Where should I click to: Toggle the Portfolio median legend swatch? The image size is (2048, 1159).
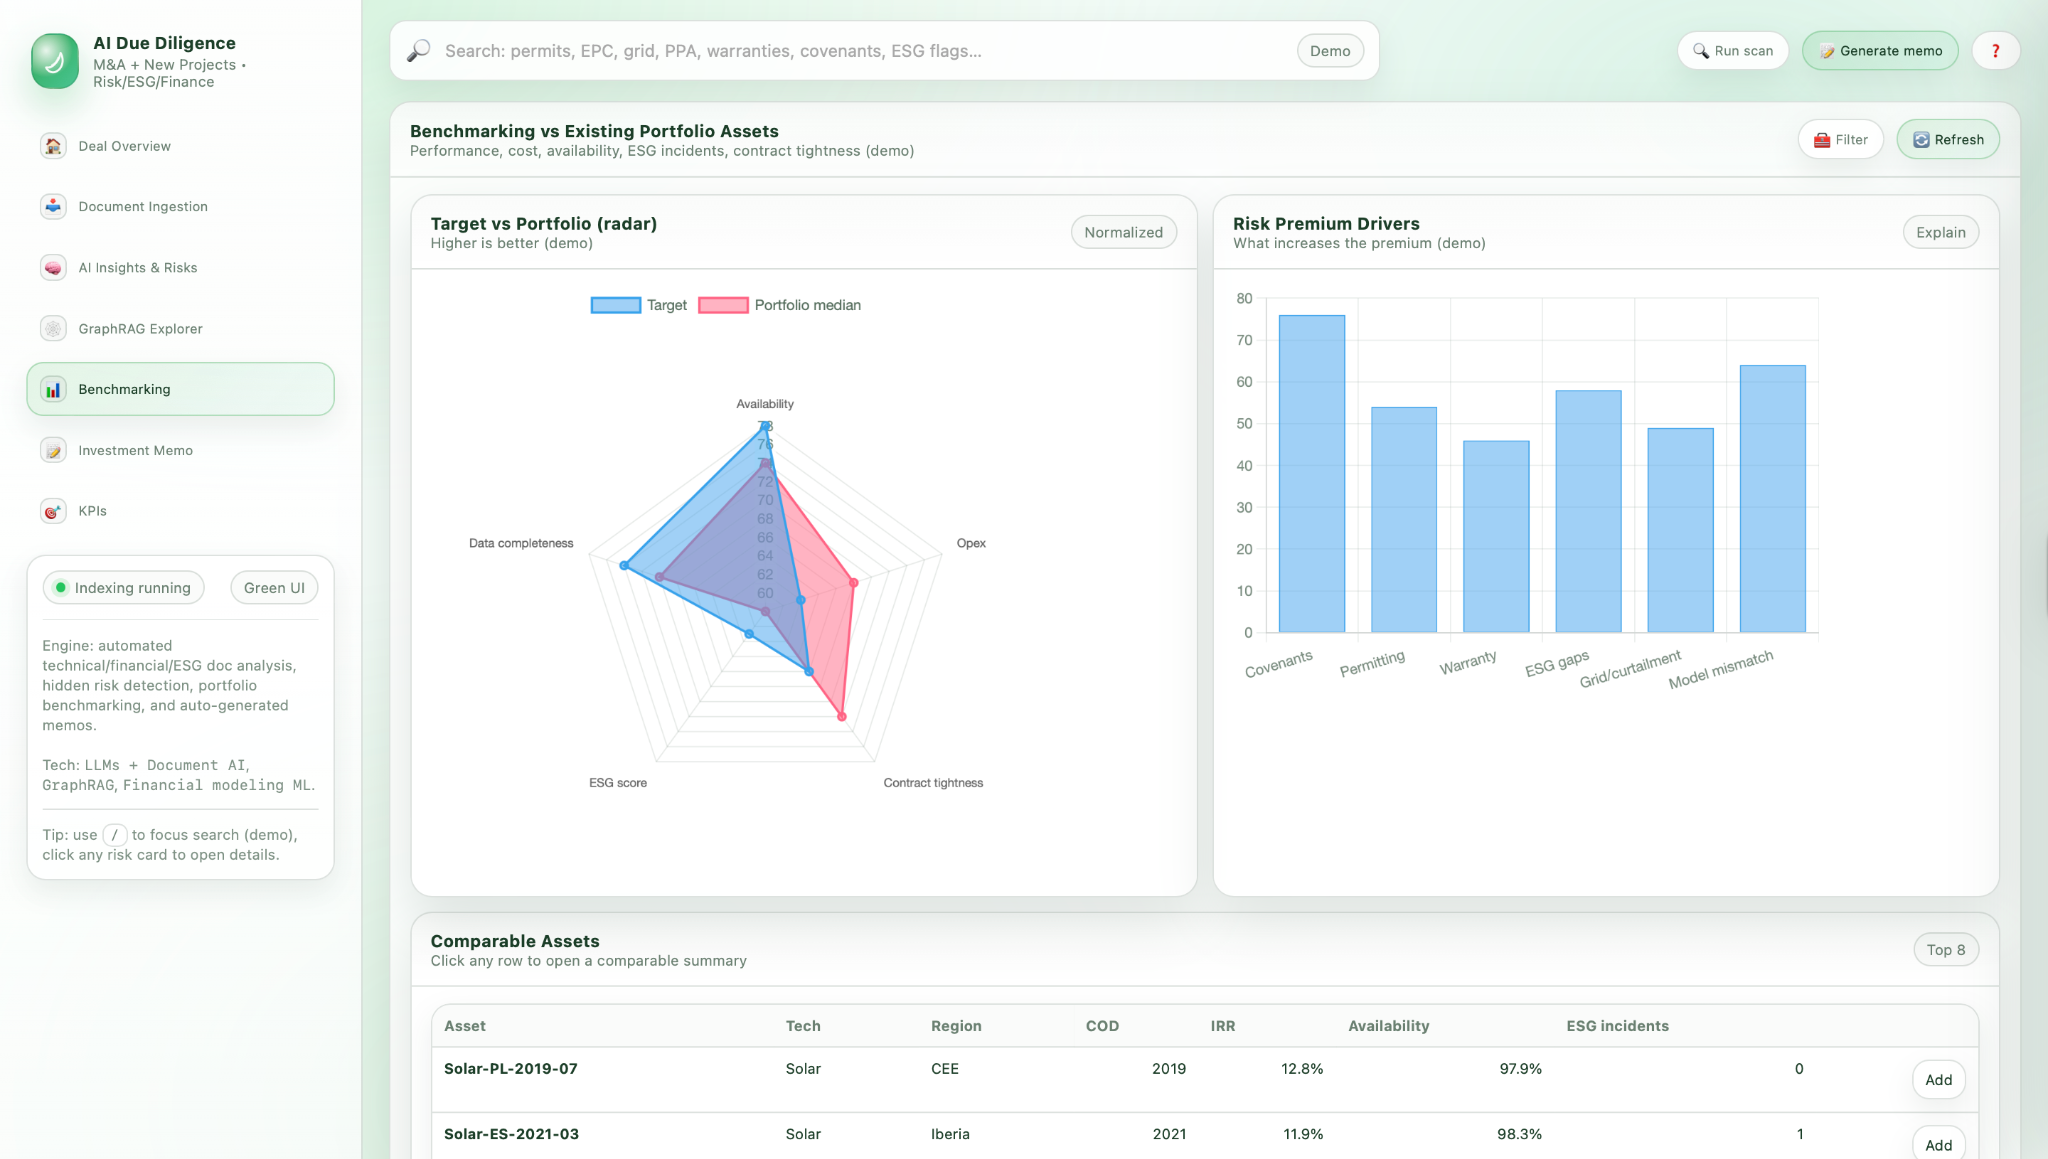click(723, 305)
